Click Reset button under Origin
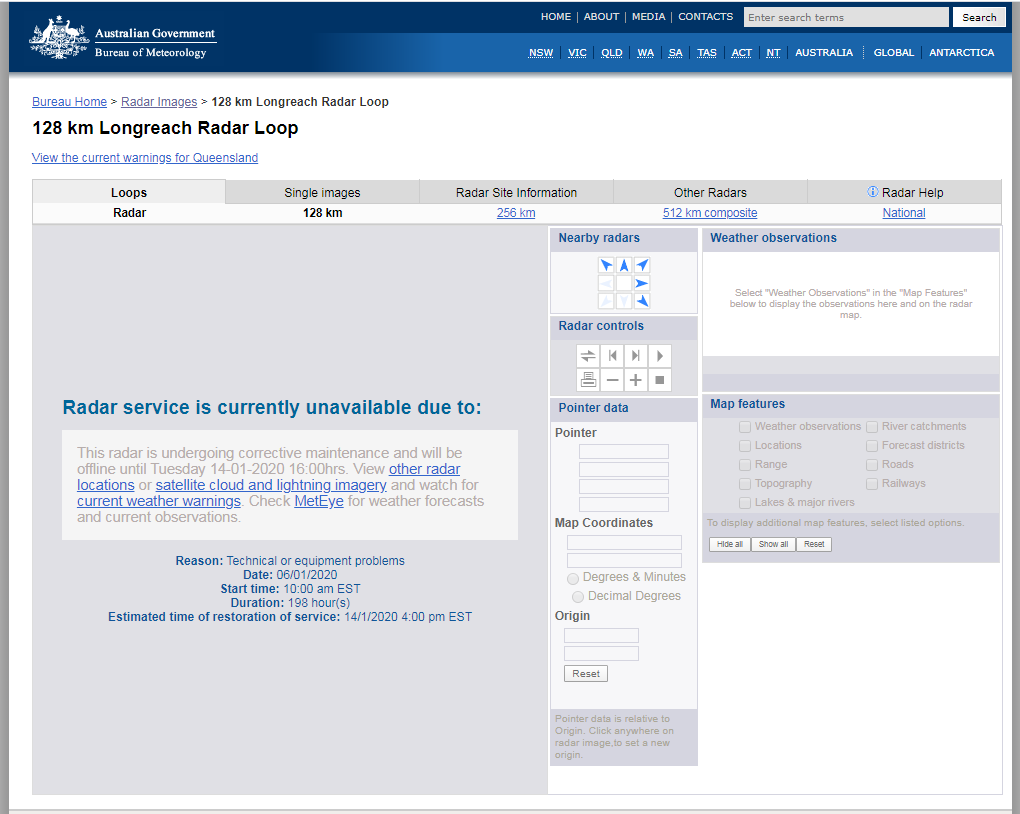The image size is (1020, 814). pos(585,673)
